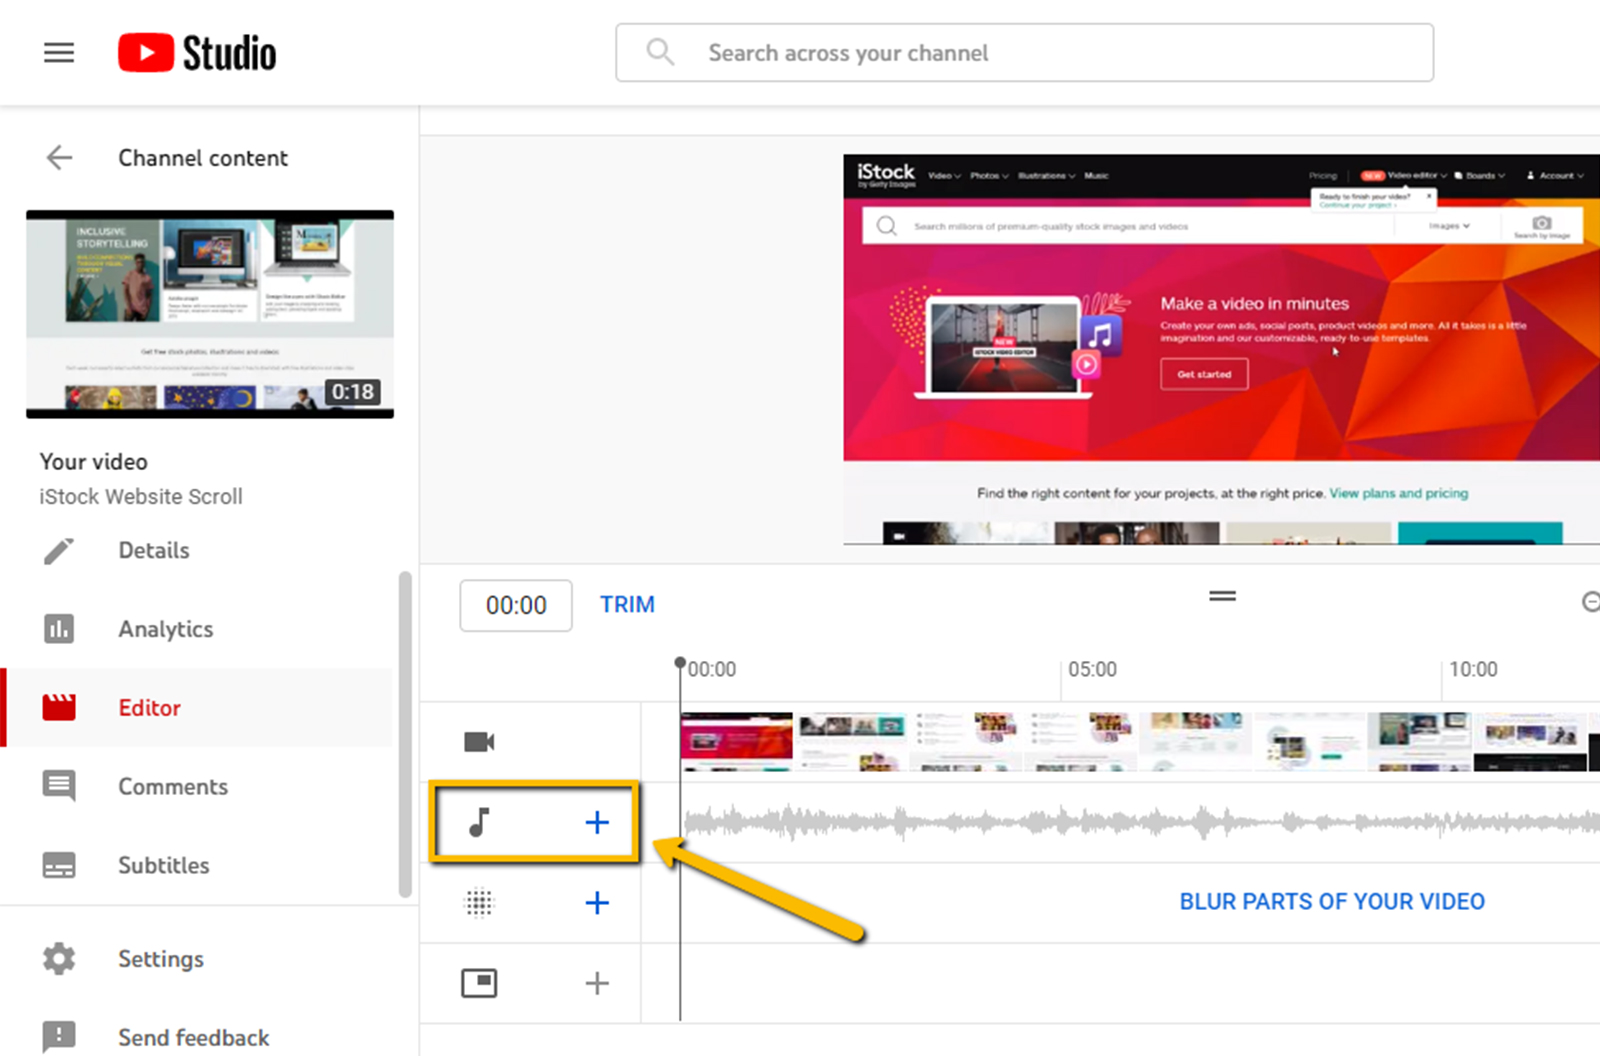Click the zoom out timeline icon

[1591, 602]
